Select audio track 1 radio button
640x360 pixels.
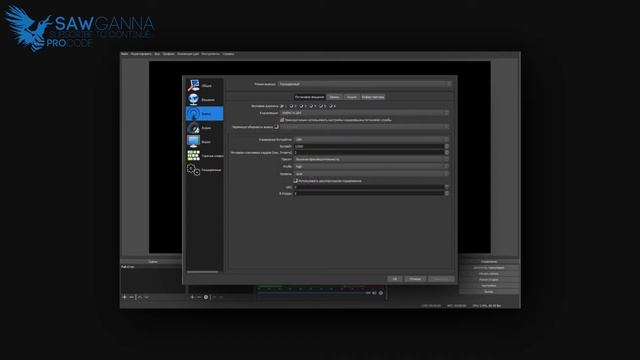[x=282, y=106]
